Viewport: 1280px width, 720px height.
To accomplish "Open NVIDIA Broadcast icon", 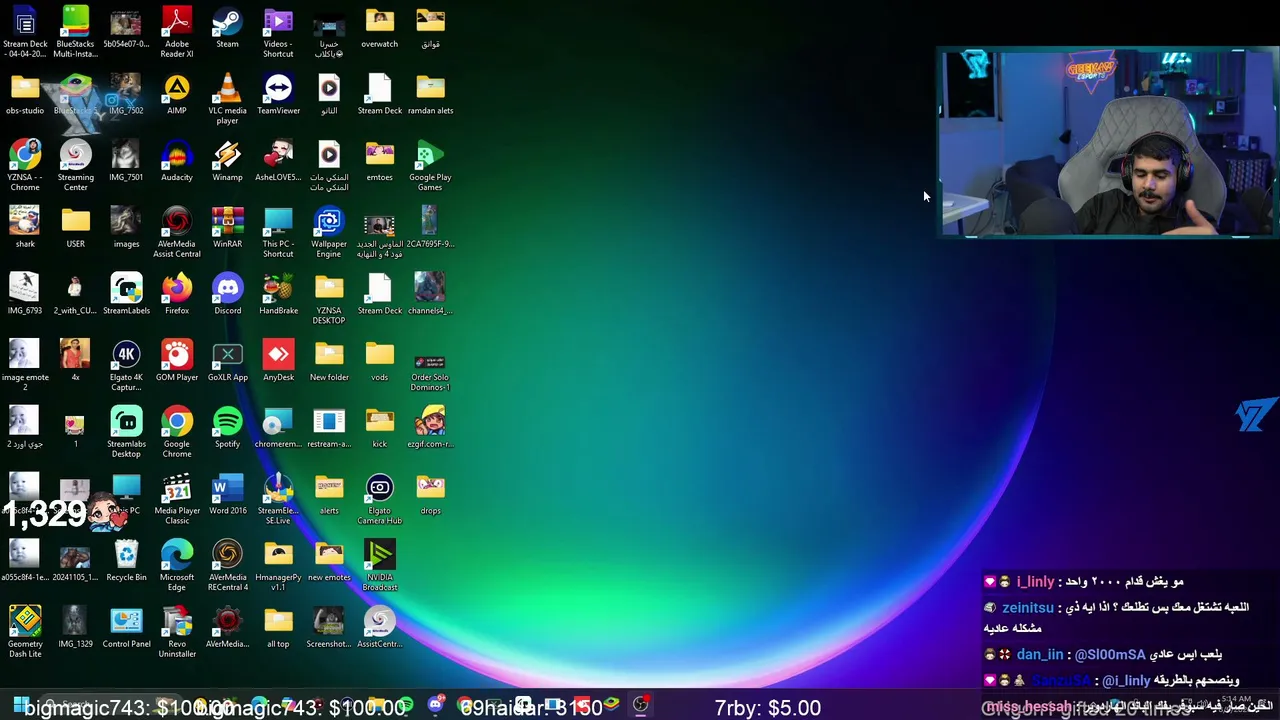I will pos(380,566).
